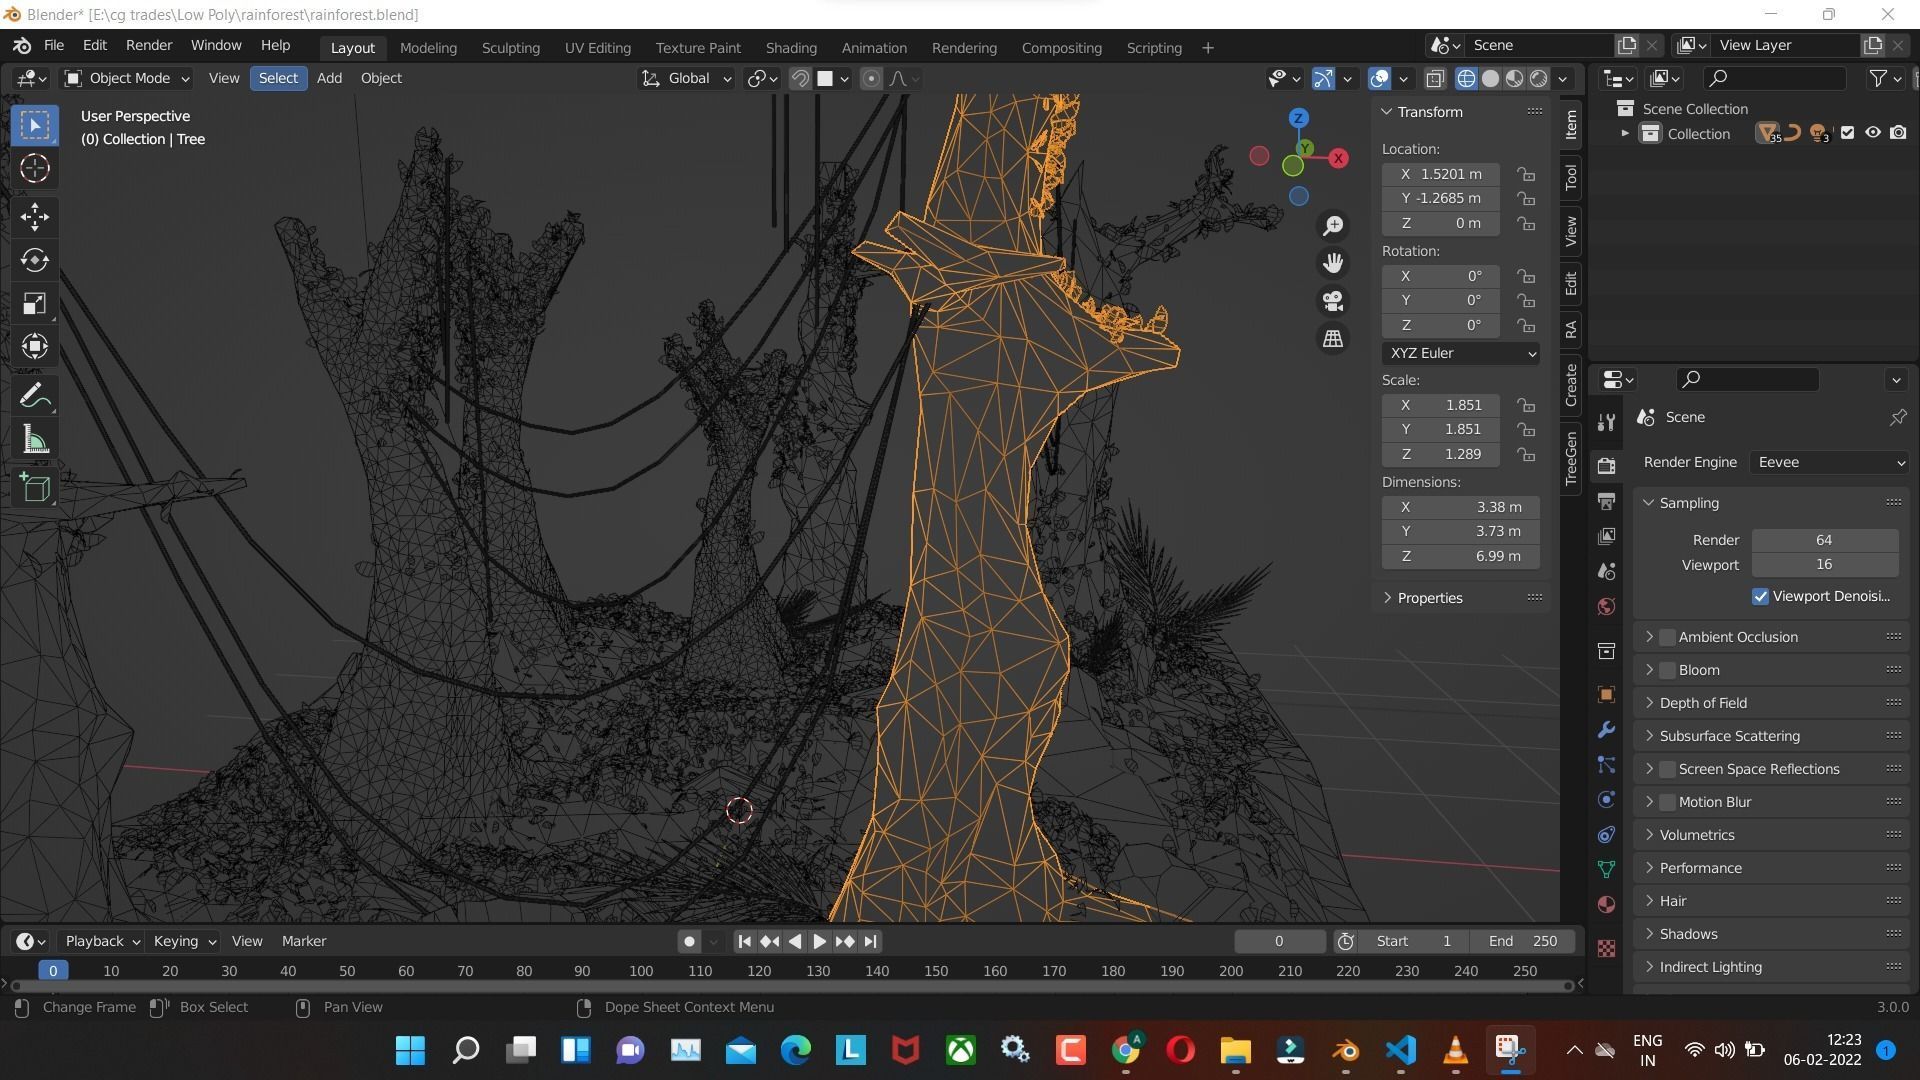Click the Add Cube tool
1920x1080 pixels.
tap(35, 488)
